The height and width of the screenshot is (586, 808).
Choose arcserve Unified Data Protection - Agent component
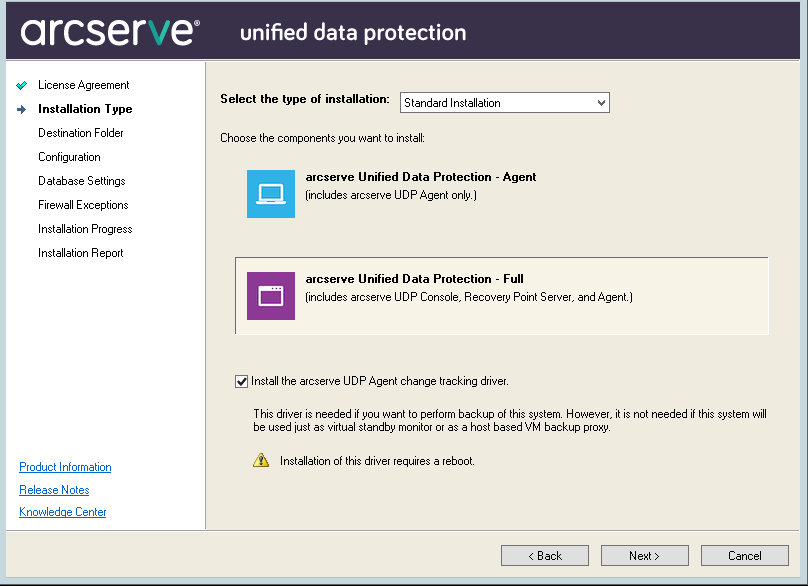pyautogui.click(x=421, y=177)
